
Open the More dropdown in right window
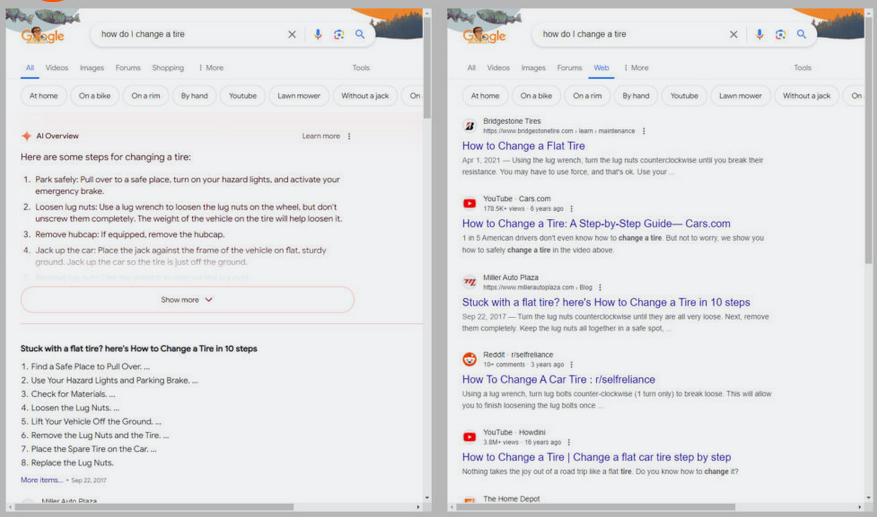636,68
